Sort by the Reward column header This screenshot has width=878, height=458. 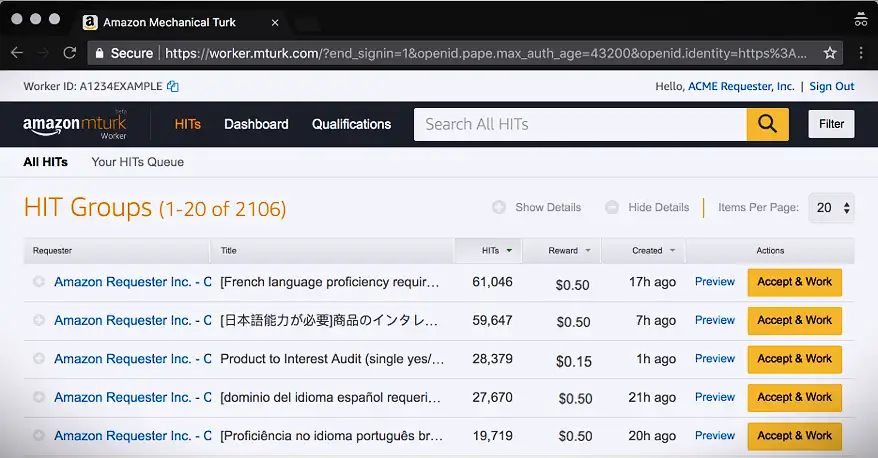pyautogui.click(x=563, y=250)
